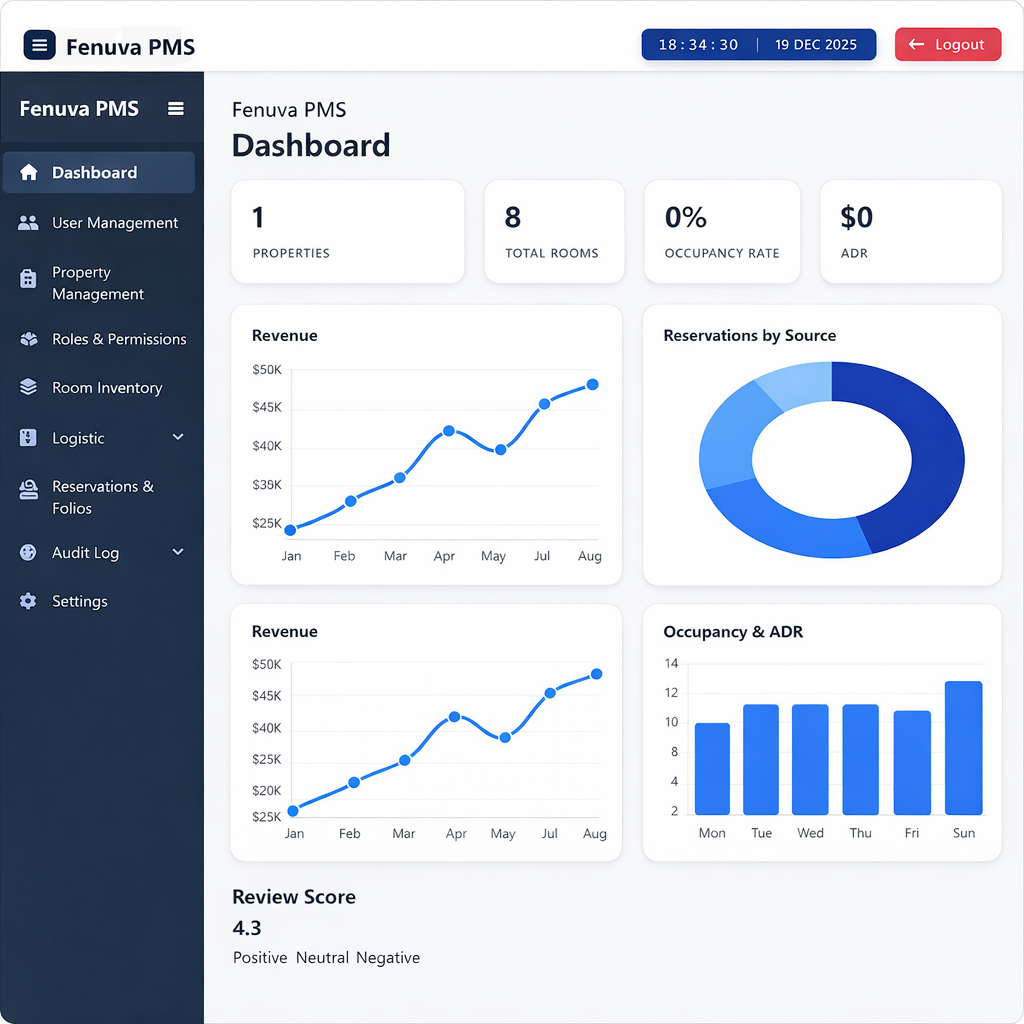
Task: Expand the Audit Log dropdown arrow
Action: coord(178,552)
